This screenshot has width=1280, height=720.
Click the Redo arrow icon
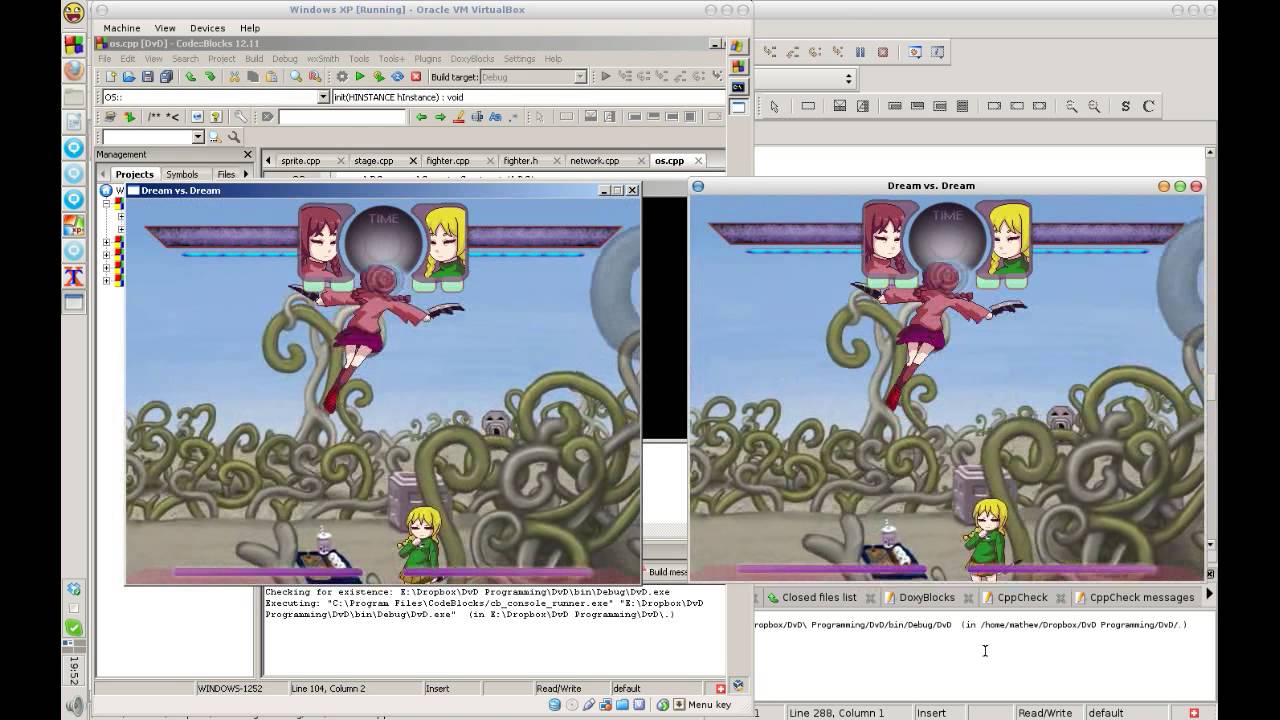click(x=210, y=77)
